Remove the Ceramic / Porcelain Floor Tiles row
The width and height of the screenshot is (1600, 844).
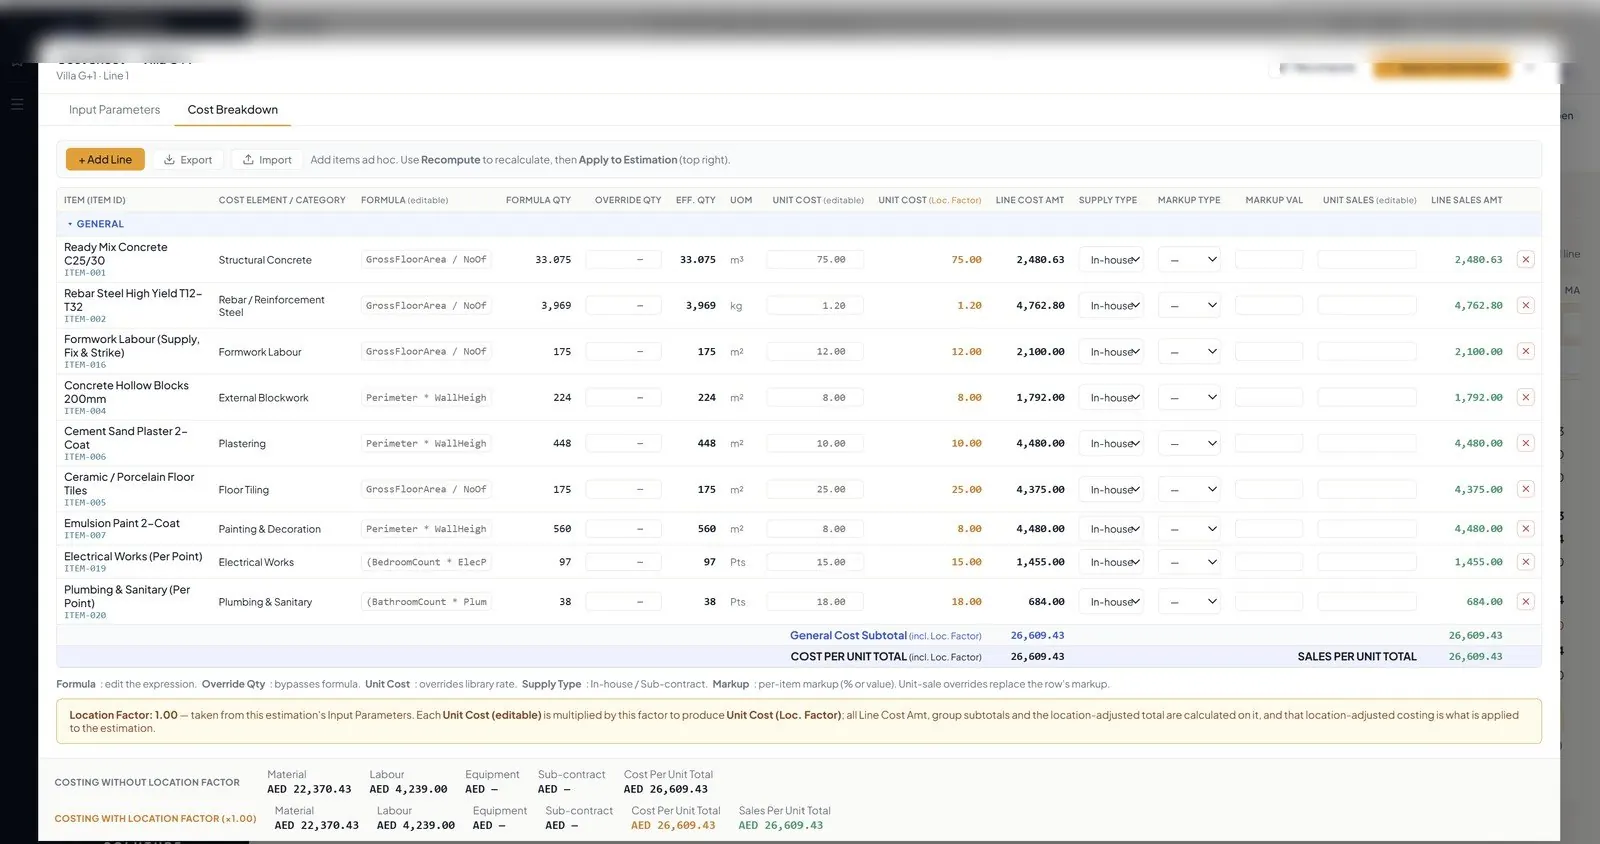[x=1525, y=489]
